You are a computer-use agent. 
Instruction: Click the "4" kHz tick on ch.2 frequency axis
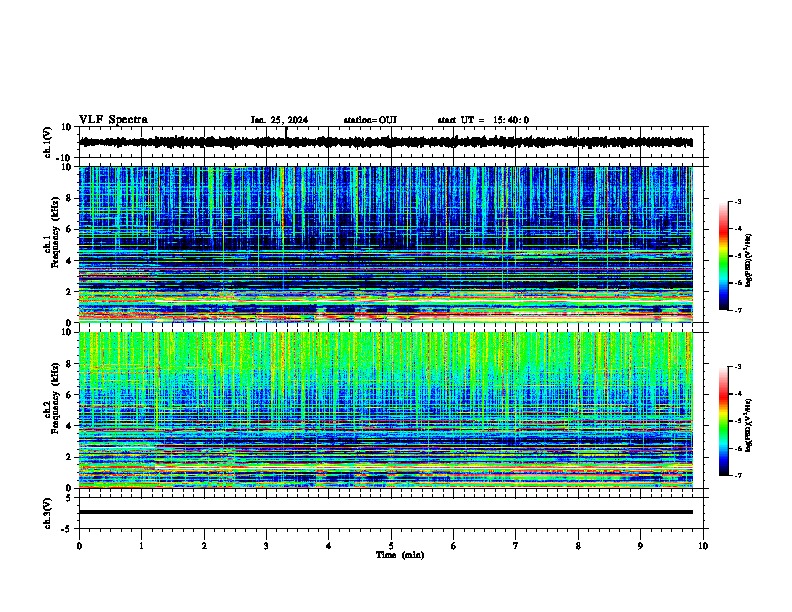69,426
